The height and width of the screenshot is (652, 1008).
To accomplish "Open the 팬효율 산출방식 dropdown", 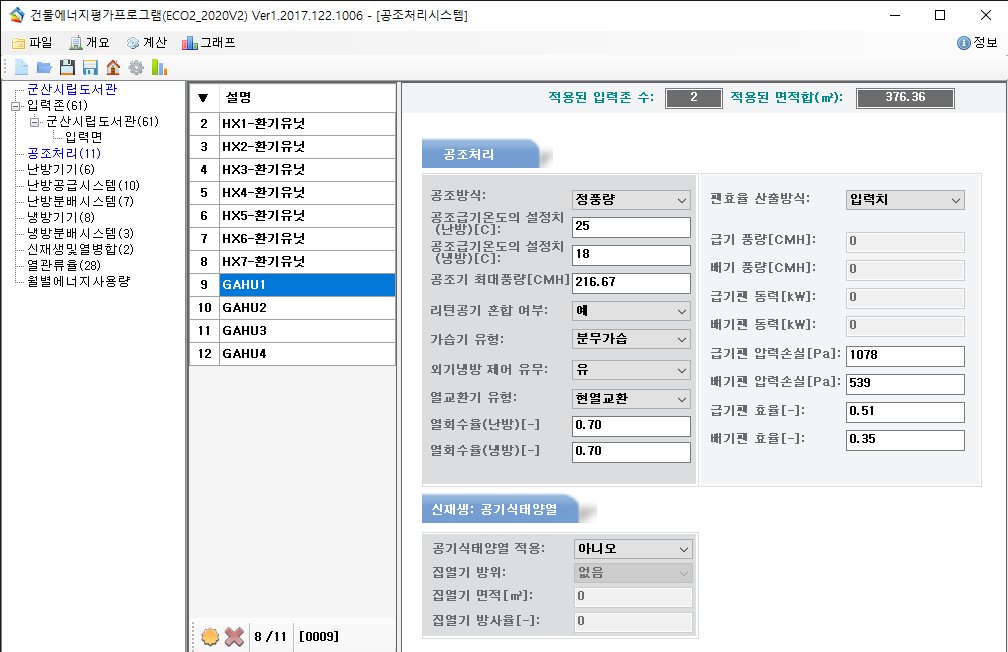I will (x=904, y=199).
